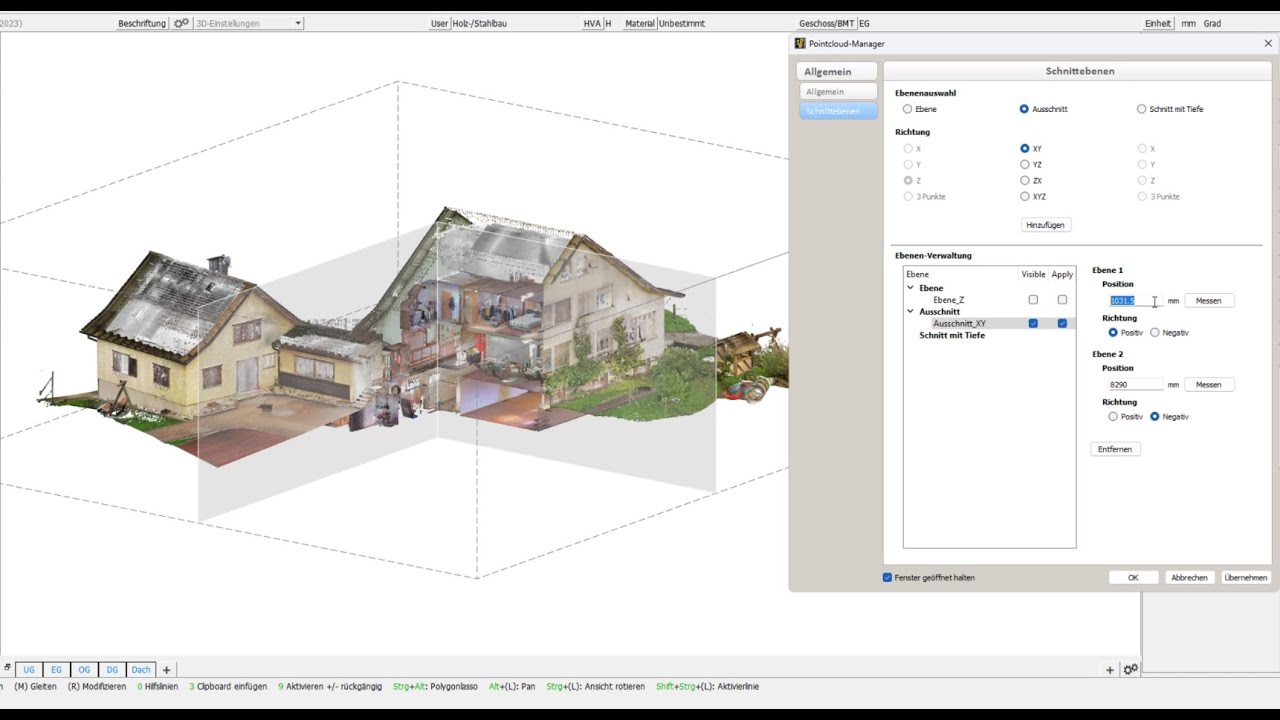Set Ebene 1 direction to Negativ

pyautogui.click(x=1154, y=333)
